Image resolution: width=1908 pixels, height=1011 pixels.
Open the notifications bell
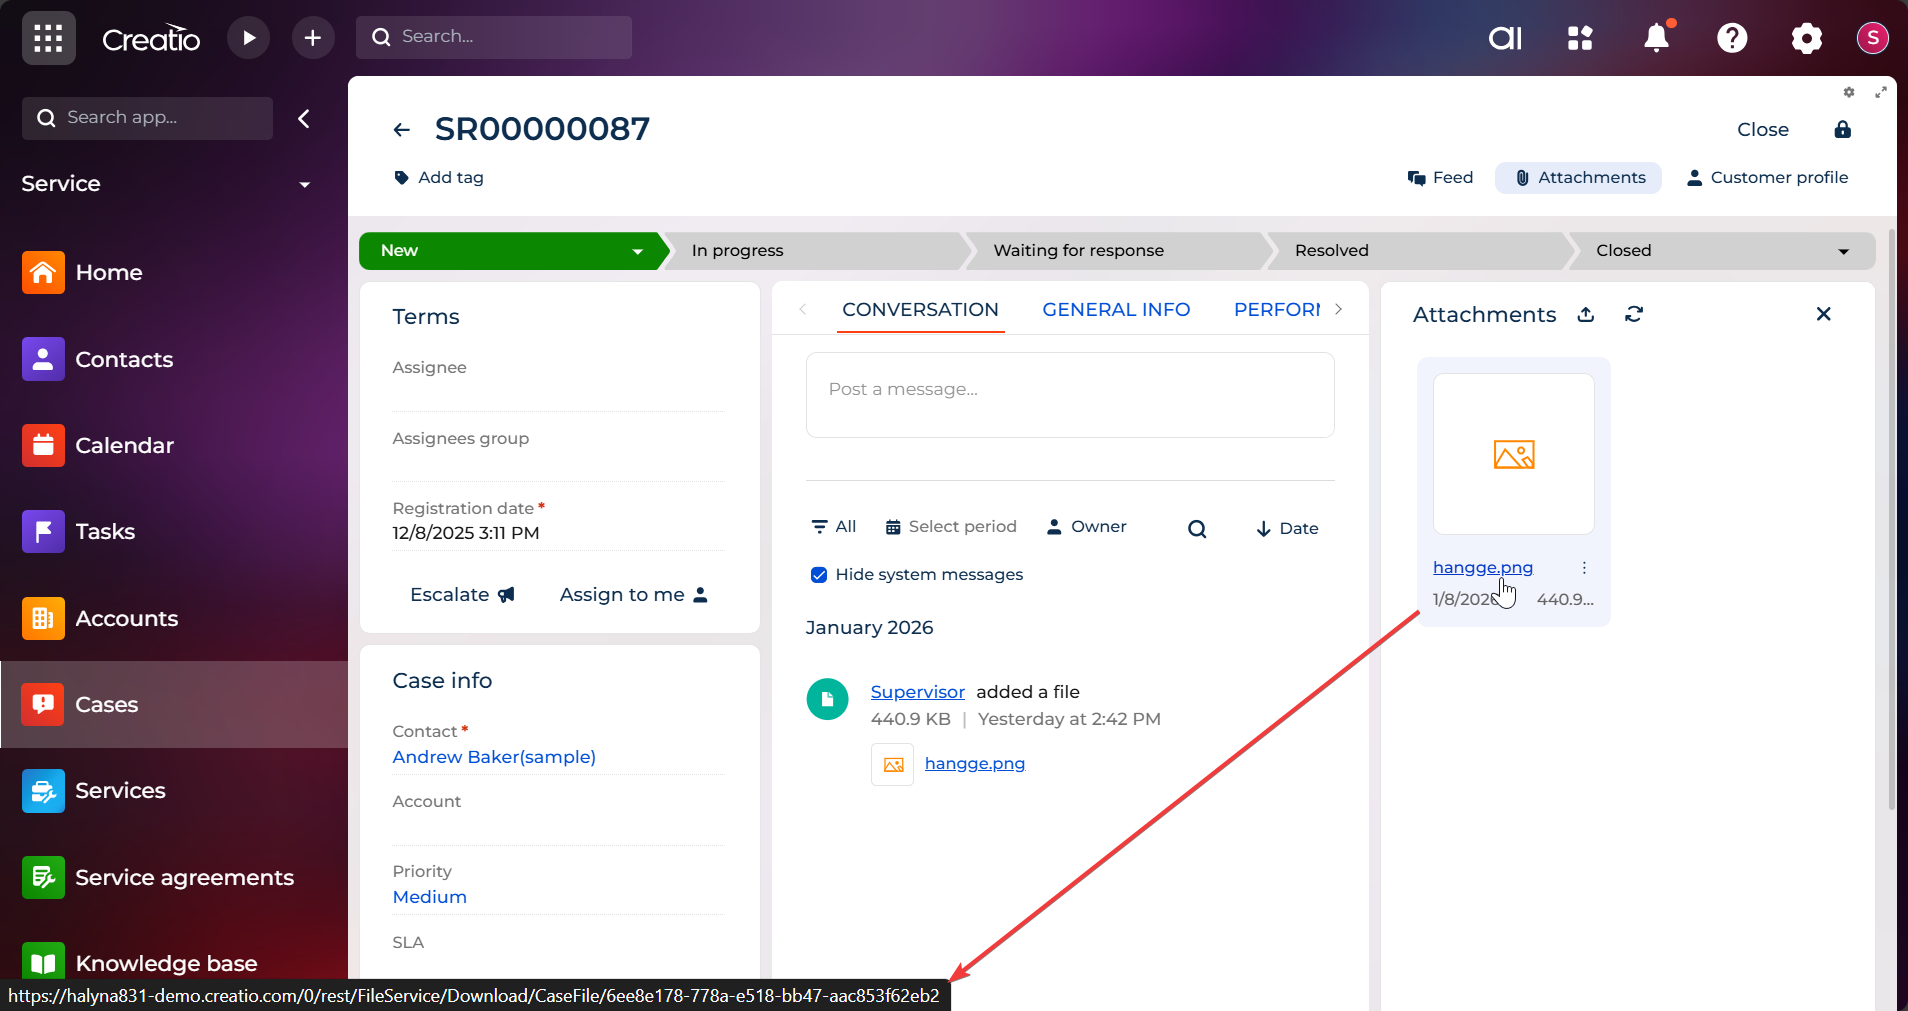pos(1656,38)
